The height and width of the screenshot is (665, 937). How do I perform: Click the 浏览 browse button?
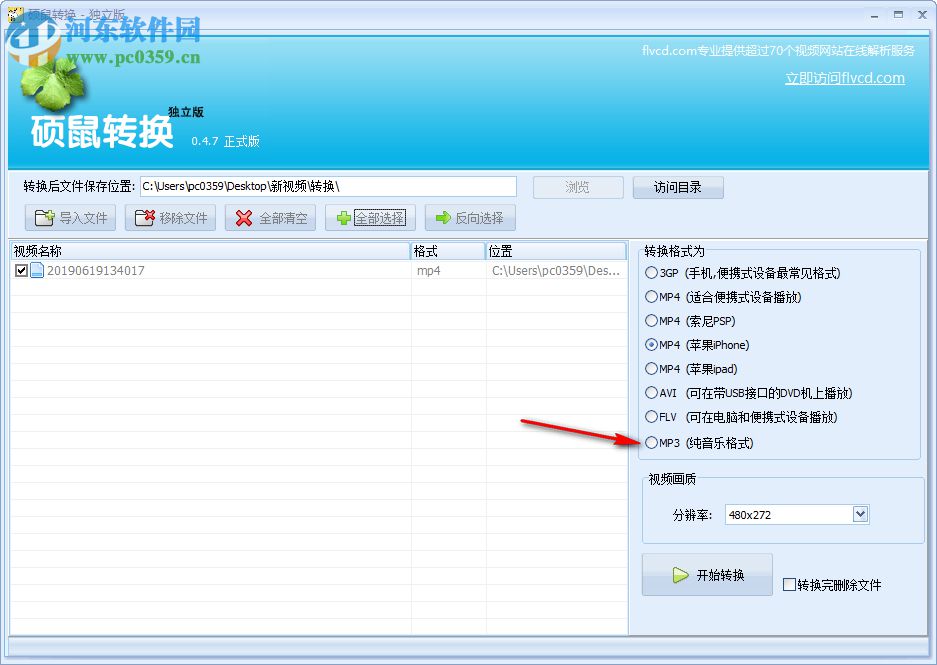click(577, 186)
